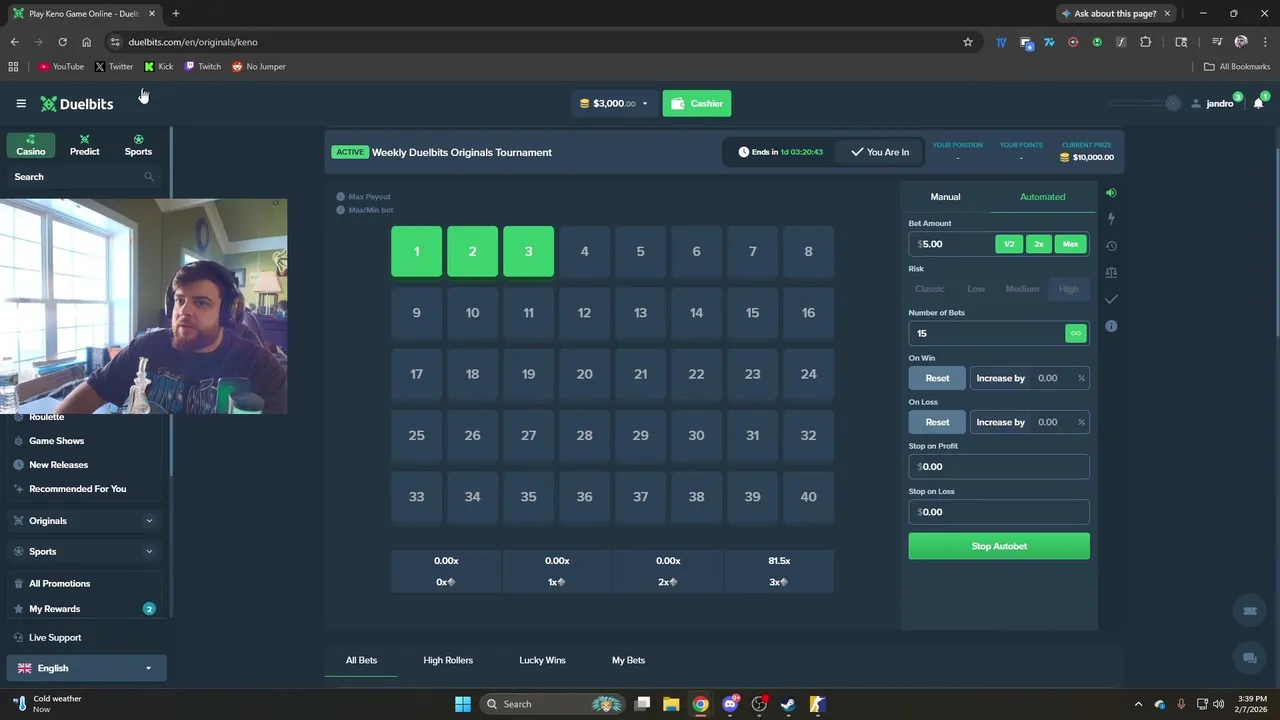The image size is (1280, 720).
Task: Open Chrome three-dot menu
Action: (x=1264, y=42)
